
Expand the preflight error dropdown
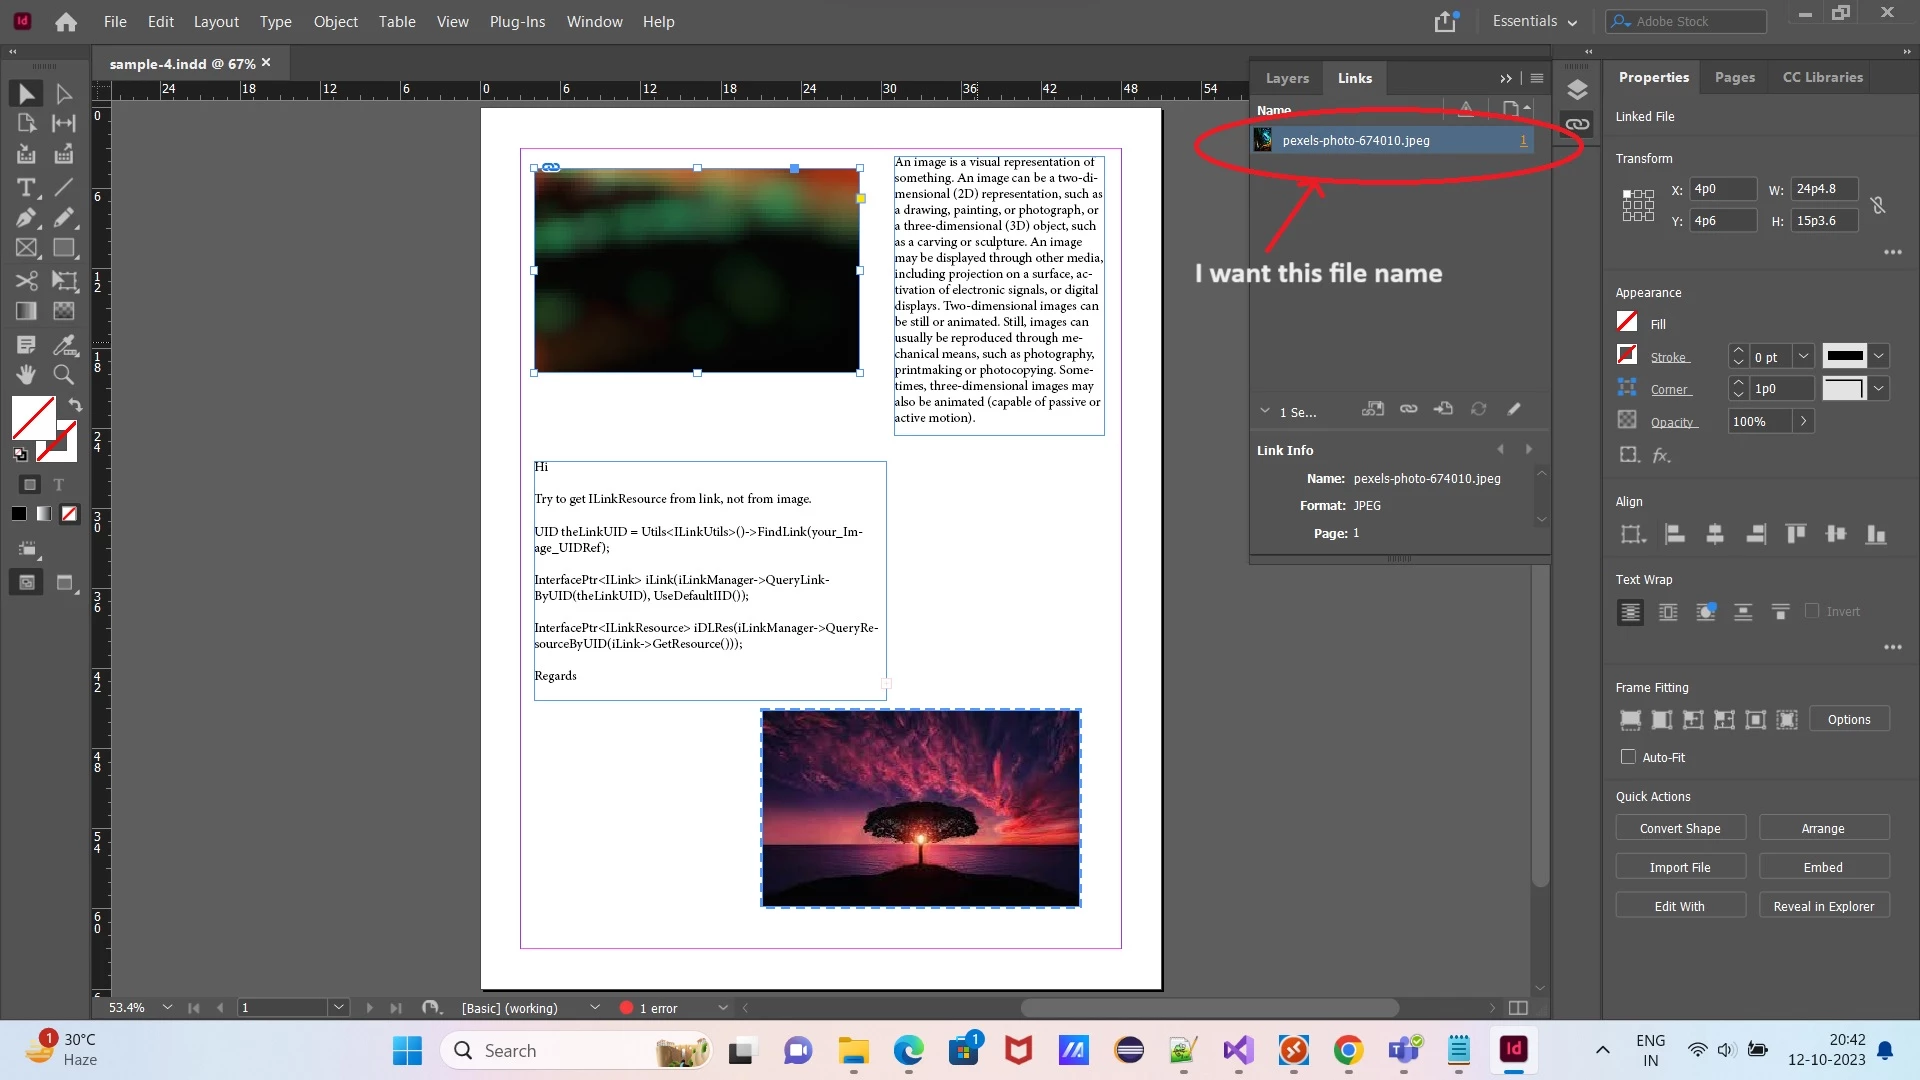(x=723, y=1008)
